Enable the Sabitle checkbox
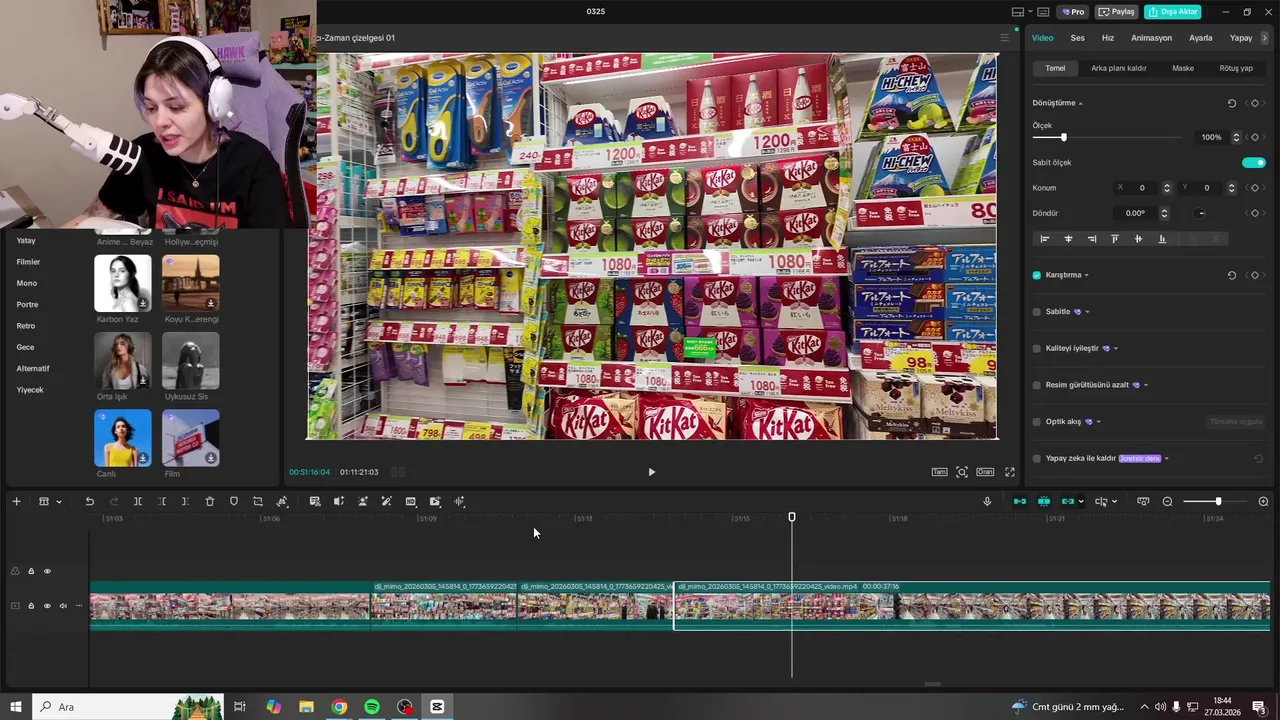The height and width of the screenshot is (720, 1280). coord(1037,312)
